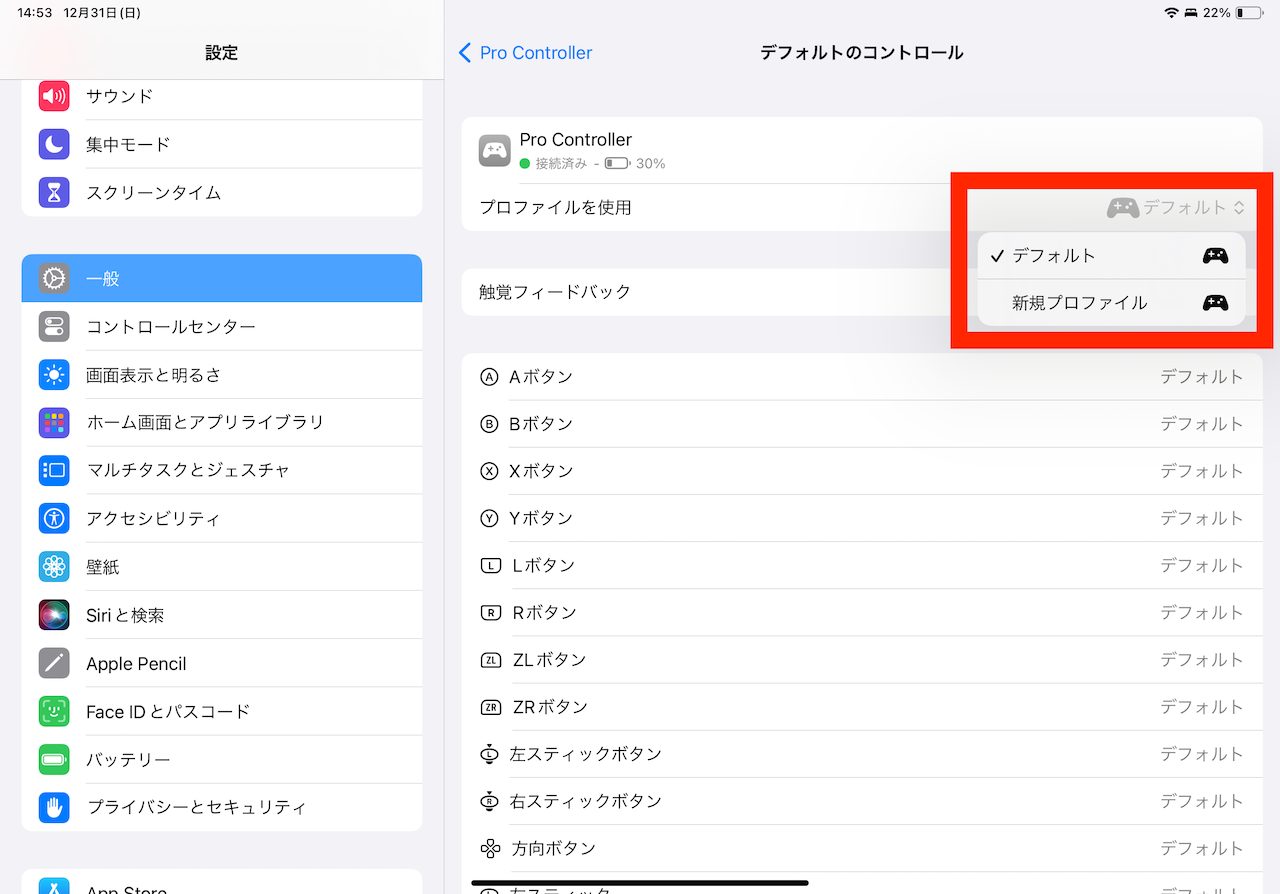1280x894 pixels.
Task: Open ZLボタン mapping row
Action: (861, 660)
